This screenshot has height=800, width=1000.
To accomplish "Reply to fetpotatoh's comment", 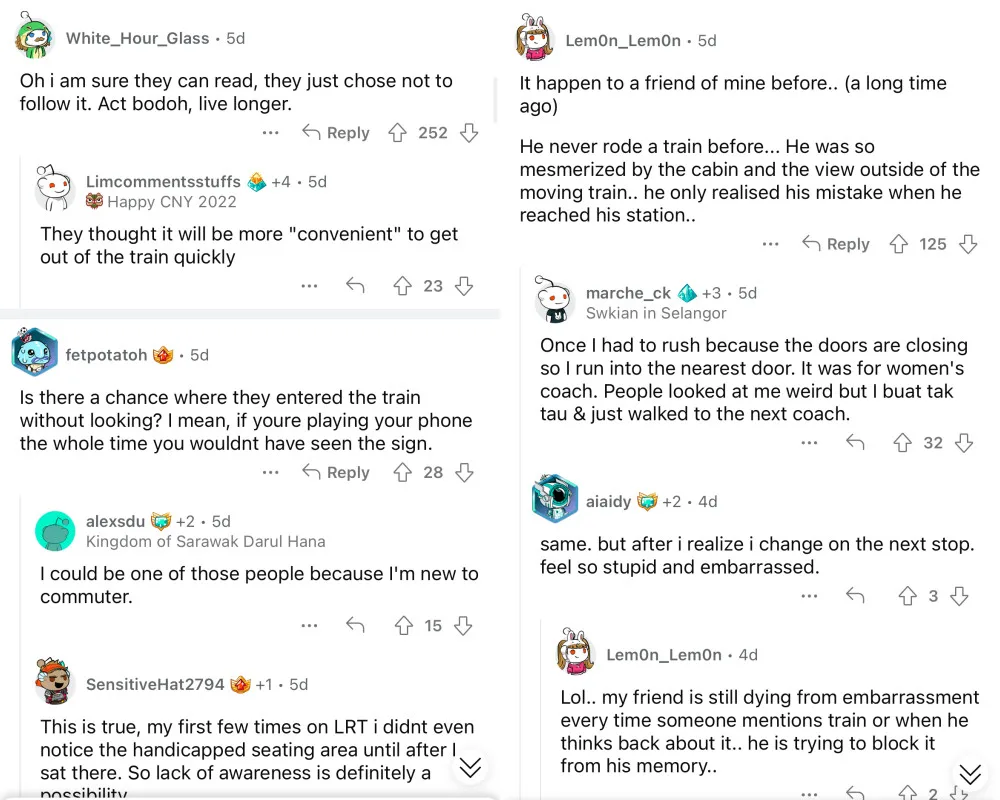I will click(336, 473).
